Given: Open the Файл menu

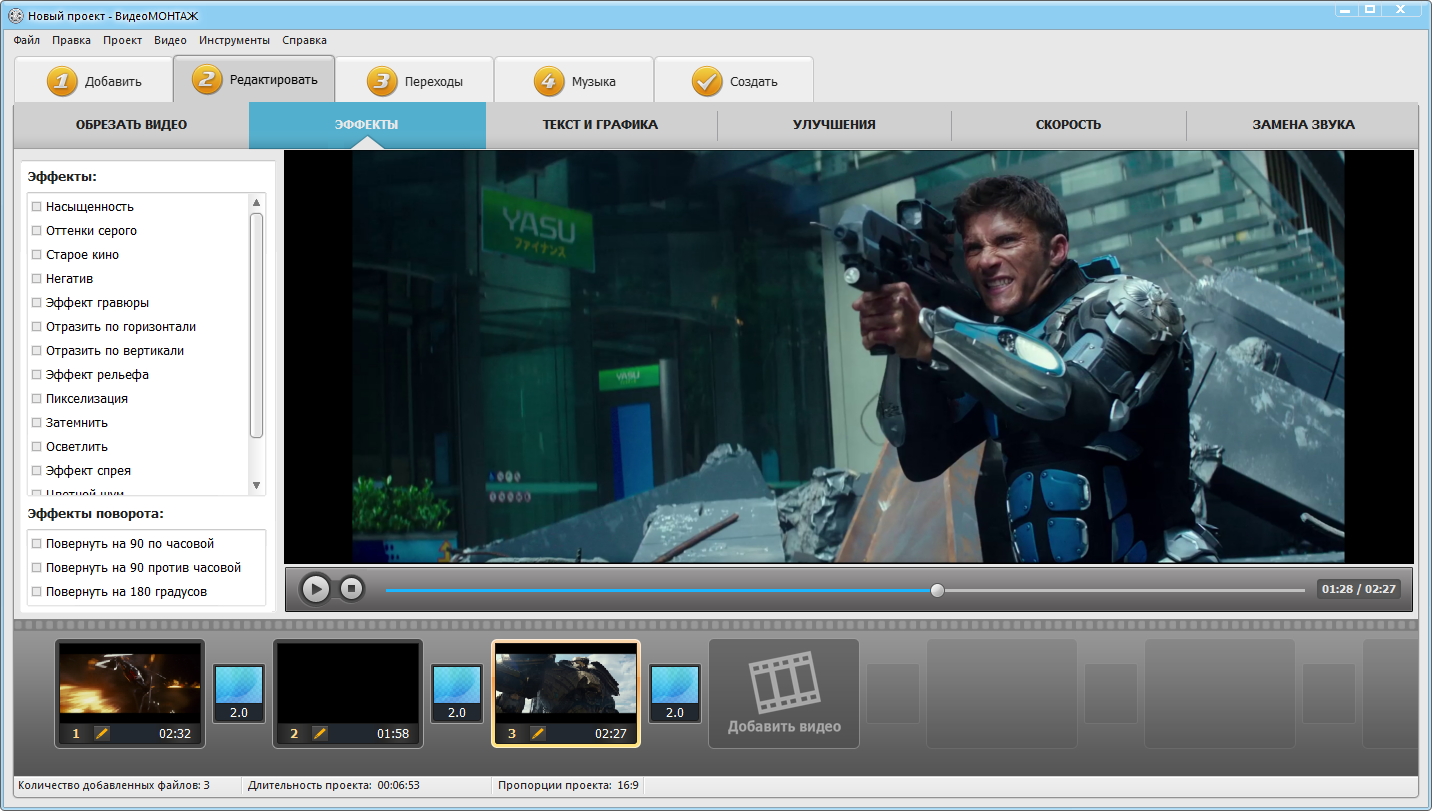Looking at the screenshot, I should (x=27, y=40).
